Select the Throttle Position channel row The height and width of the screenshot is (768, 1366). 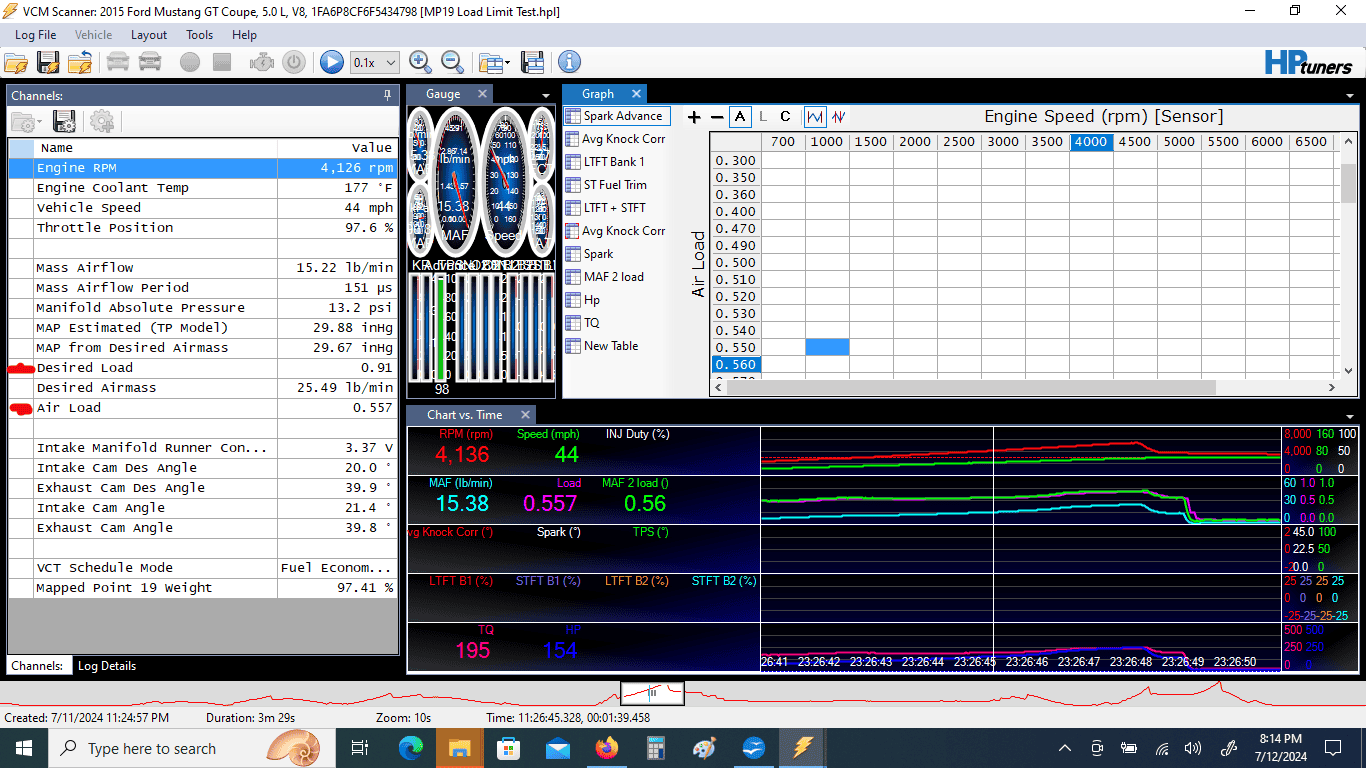coord(203,228)
